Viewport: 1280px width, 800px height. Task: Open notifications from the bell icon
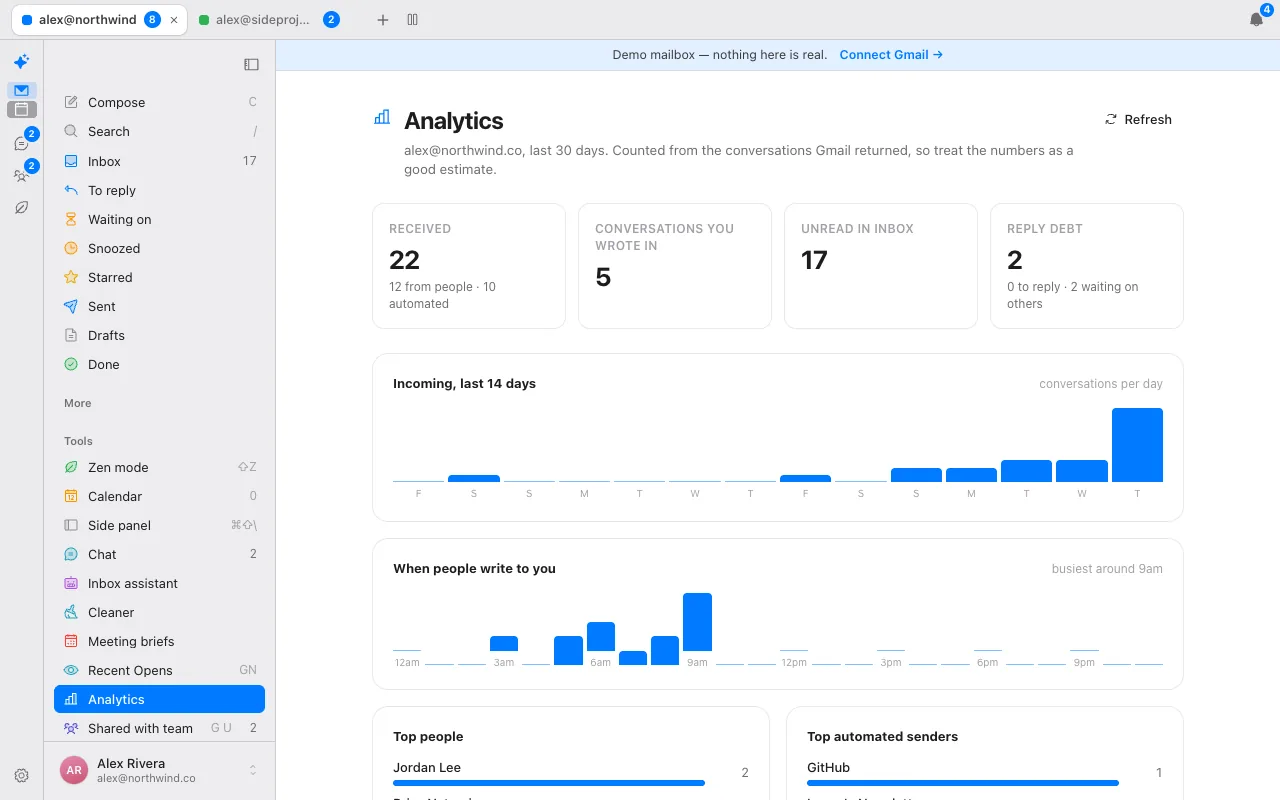click(x=1256, y=20)
